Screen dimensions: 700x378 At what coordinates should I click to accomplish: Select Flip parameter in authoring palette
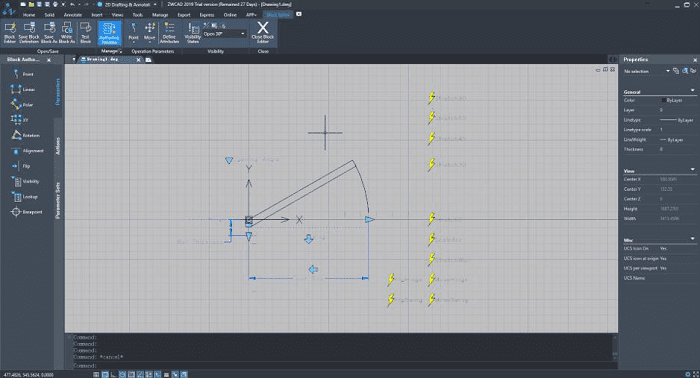[x=22, y=166]
